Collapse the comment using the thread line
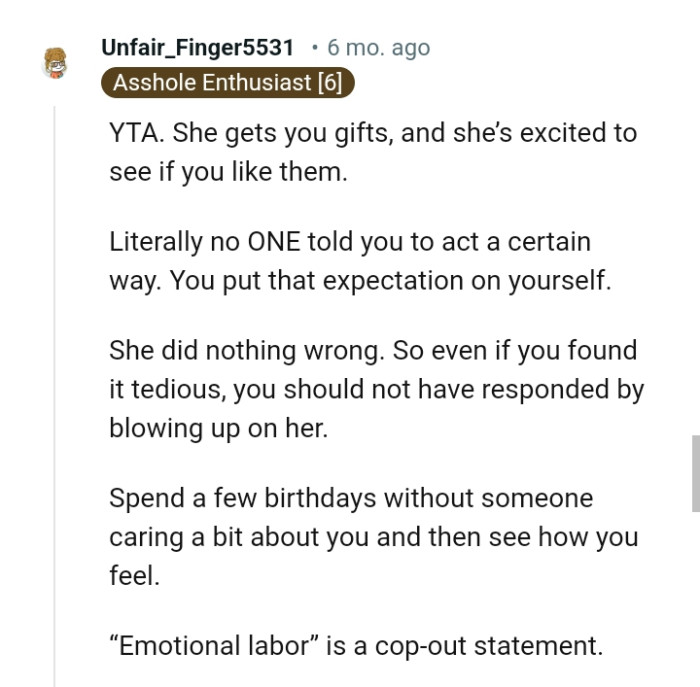The width and height of the screenshot is (700, 687). 55,400
